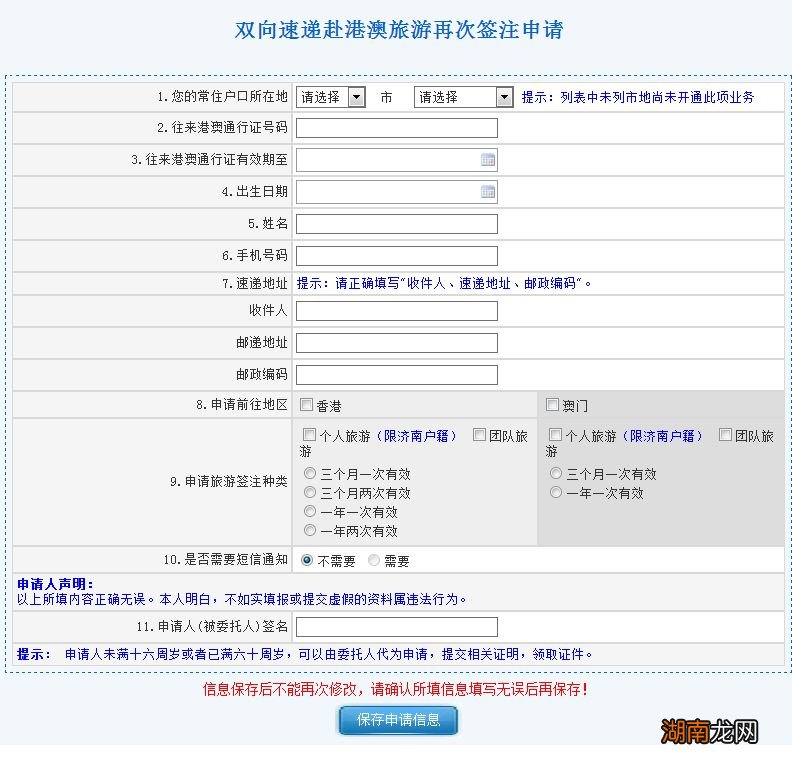Click the 保存申请信息 button
This screenshot has width=792, height=758.
tap(398, 720)
